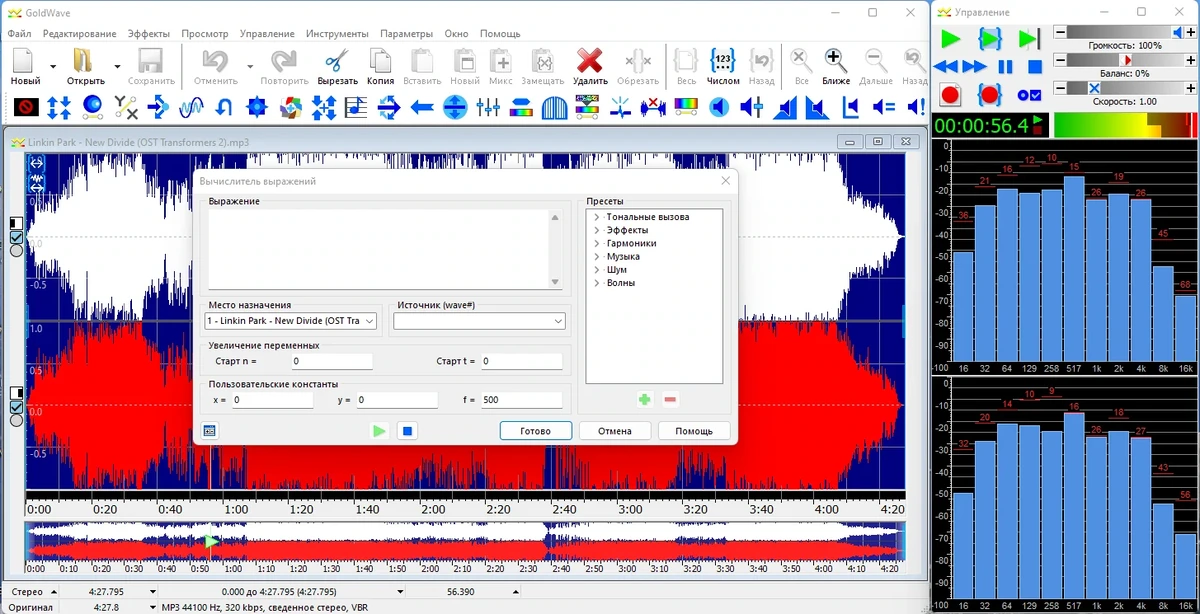Screen dimensions: 1200x614
Task: Open the Источник (wave#) combo box
Action: (479, 321)
